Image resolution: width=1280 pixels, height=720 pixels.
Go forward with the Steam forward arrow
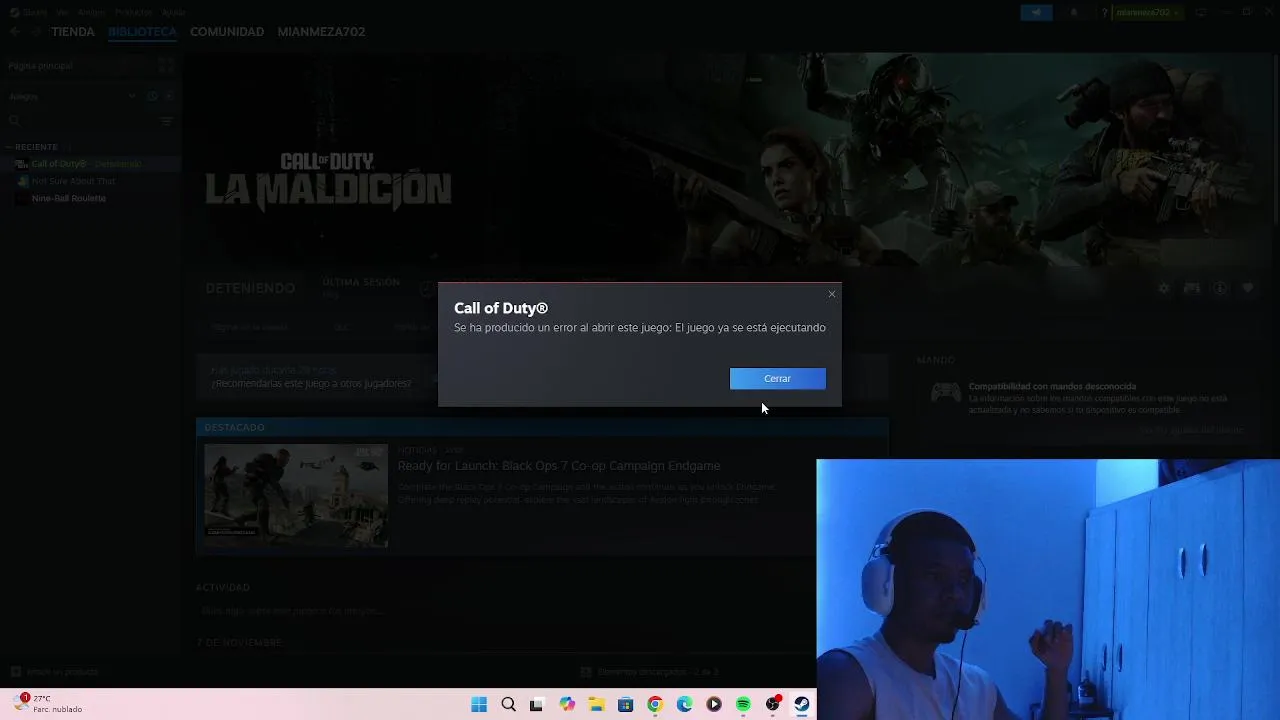click(36, 32)
